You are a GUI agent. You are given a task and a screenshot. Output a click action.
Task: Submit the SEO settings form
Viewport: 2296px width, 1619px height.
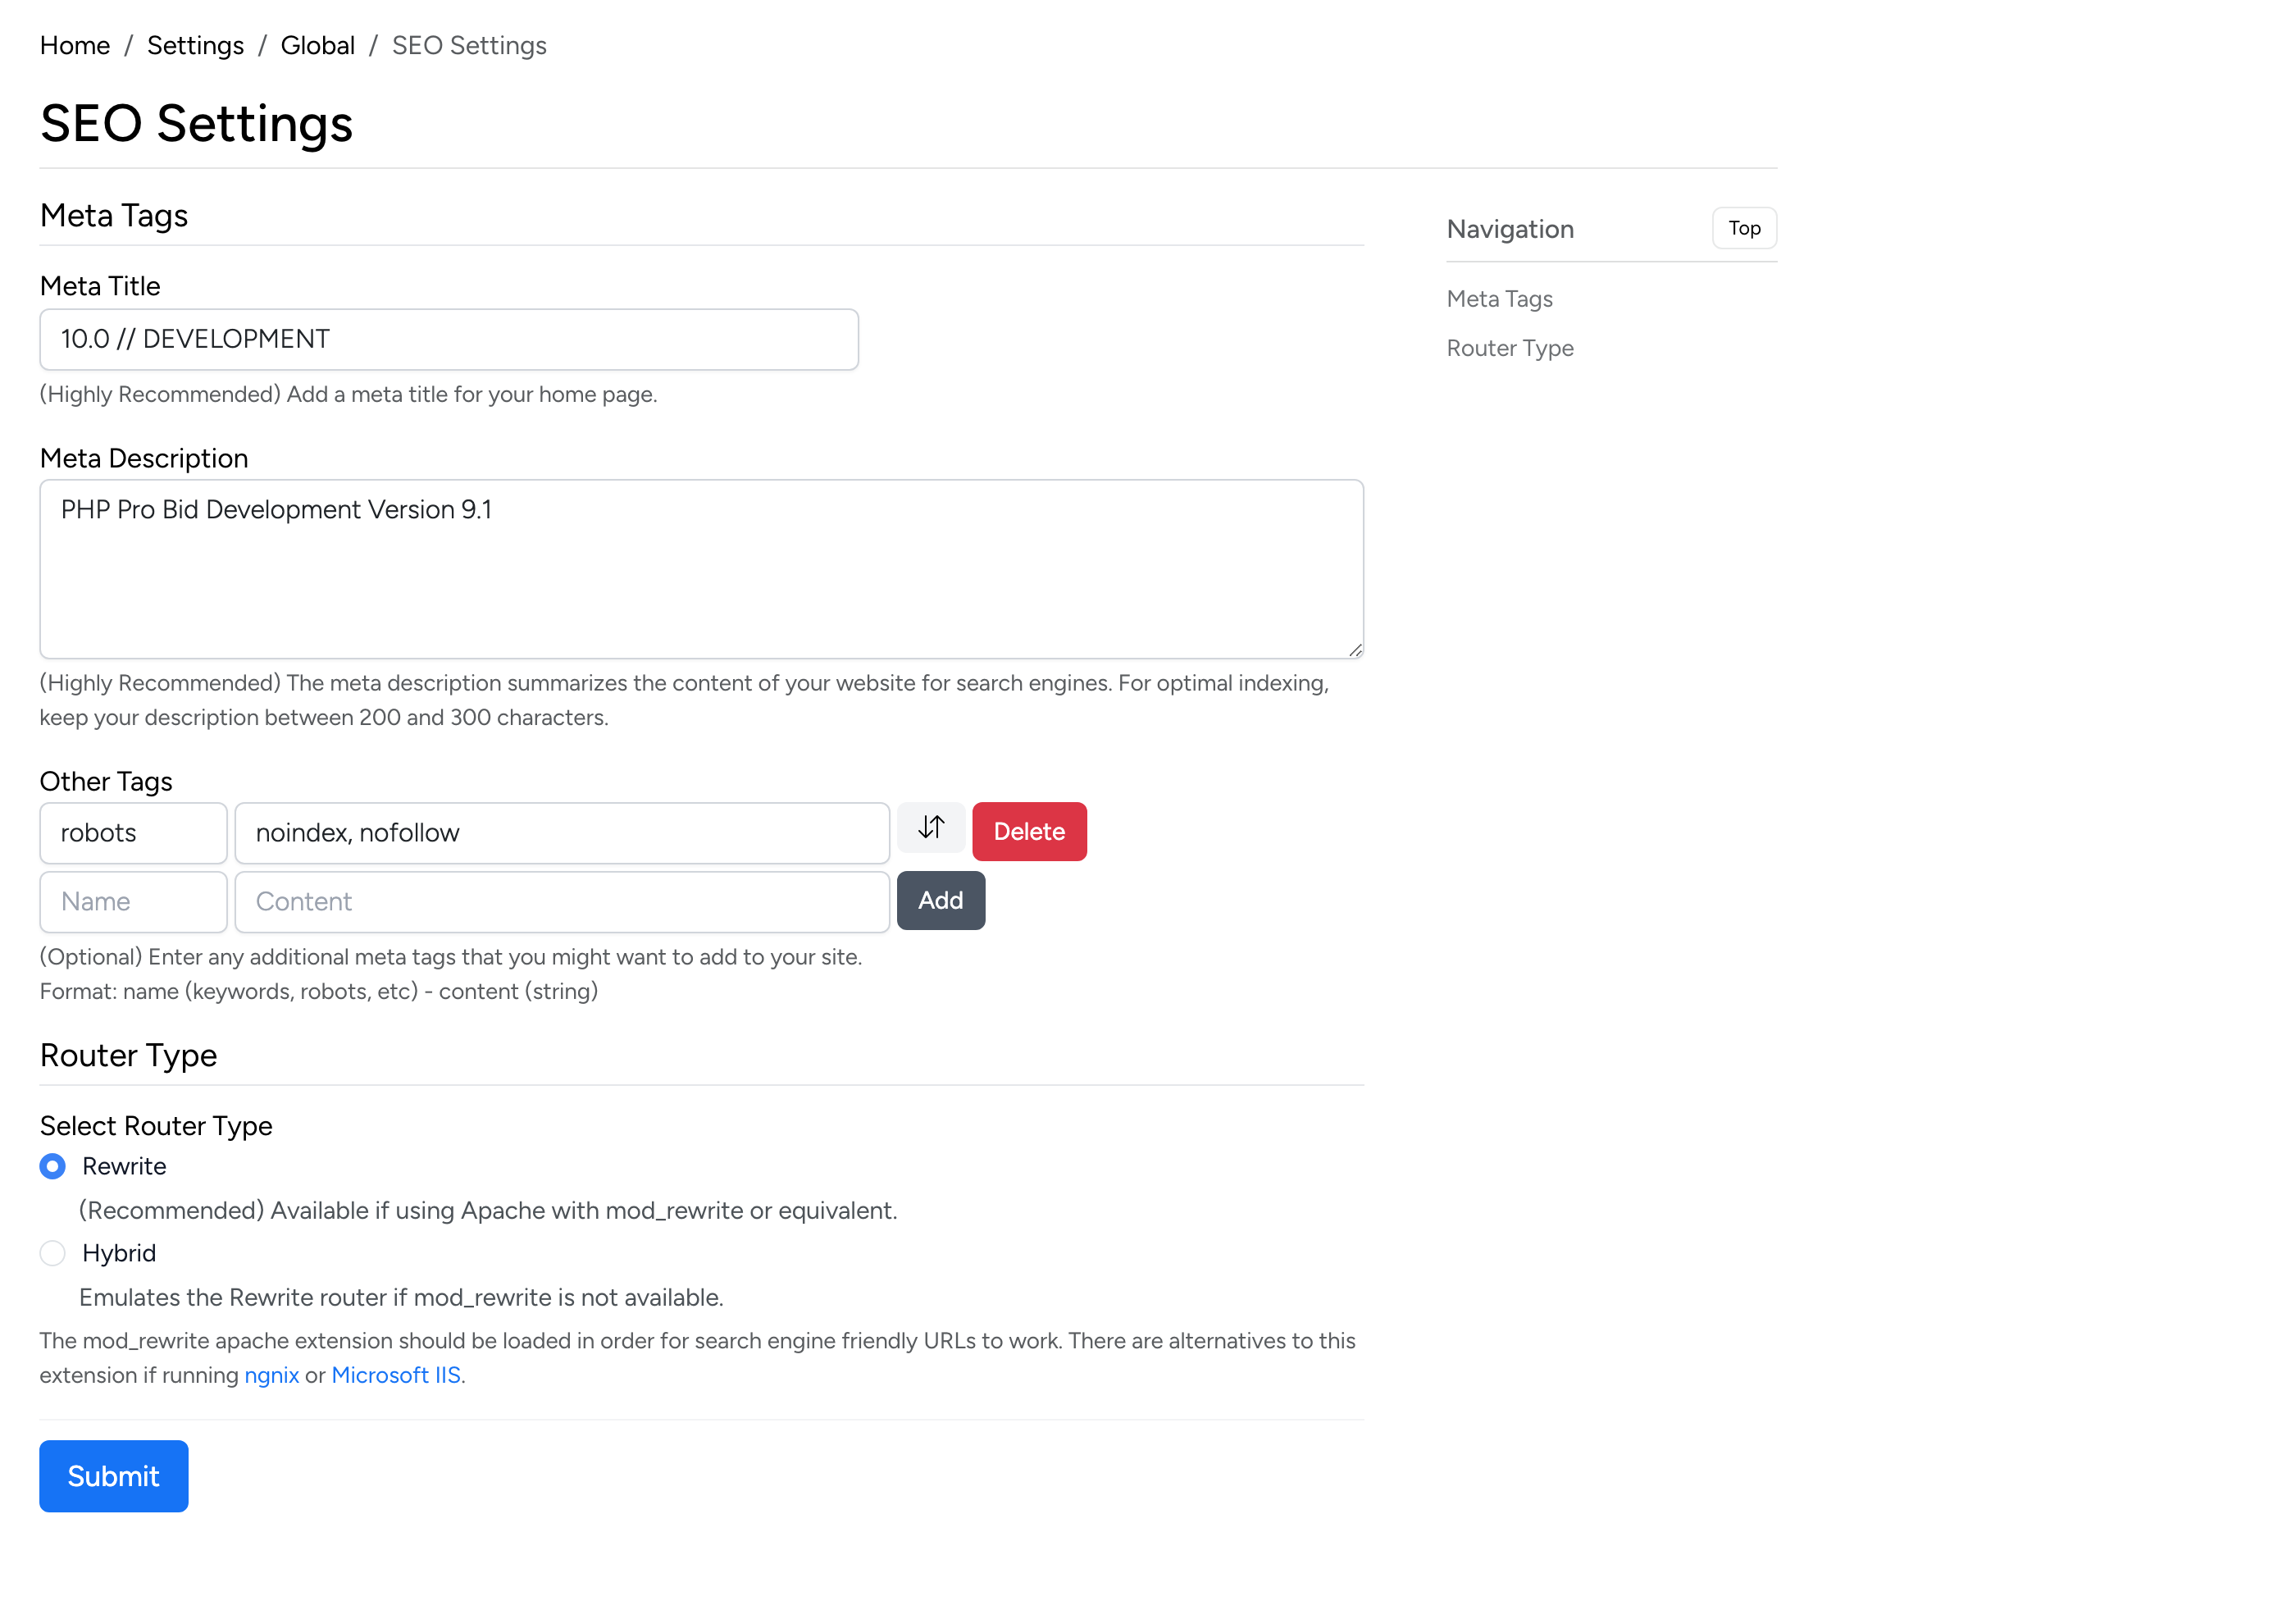[113, 1477]
